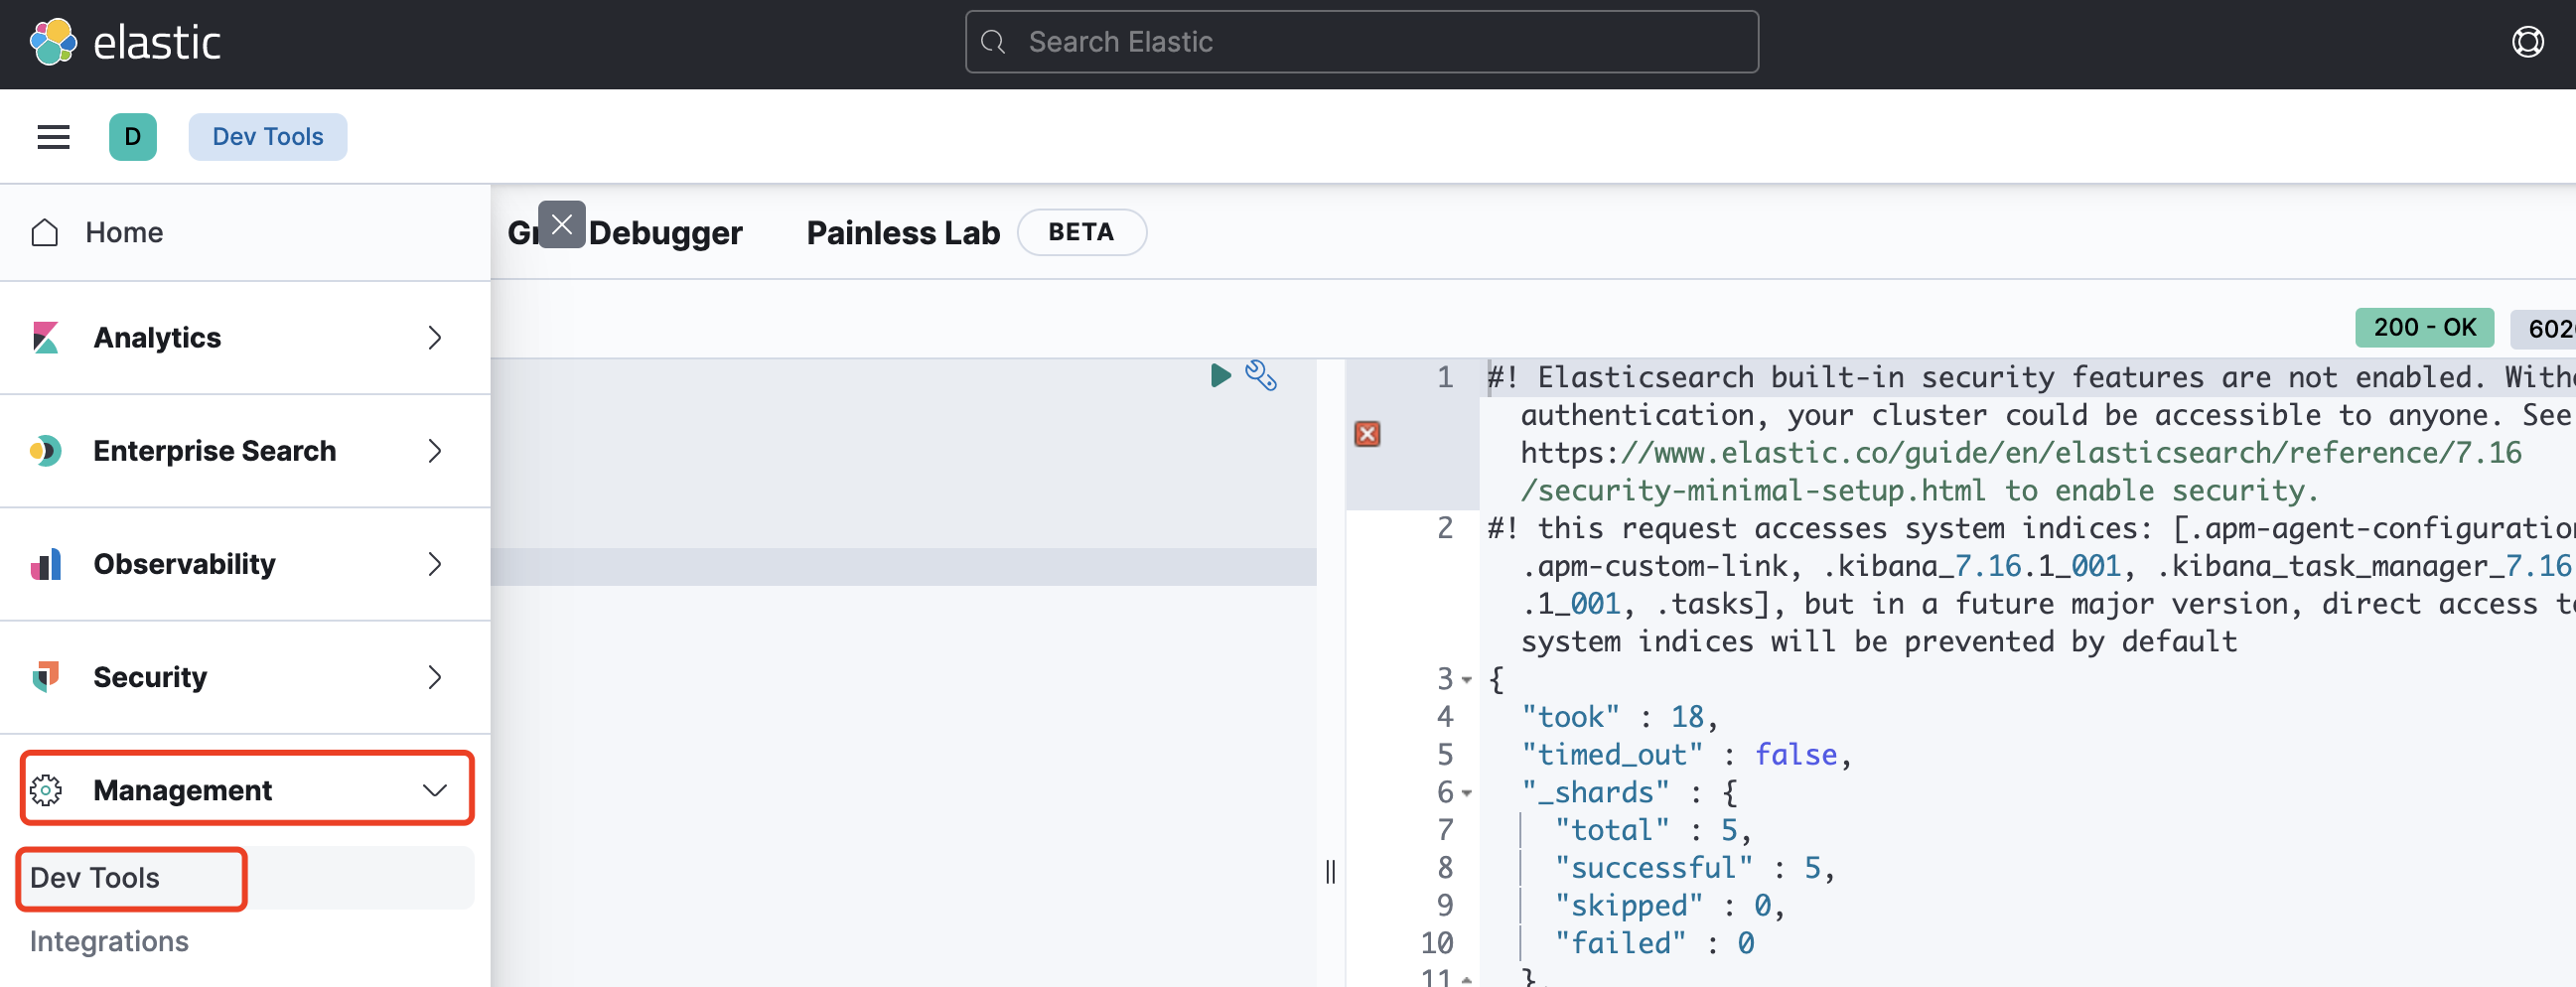
Task: Expand the Analytics section chevron
Action: coord(434,338)
